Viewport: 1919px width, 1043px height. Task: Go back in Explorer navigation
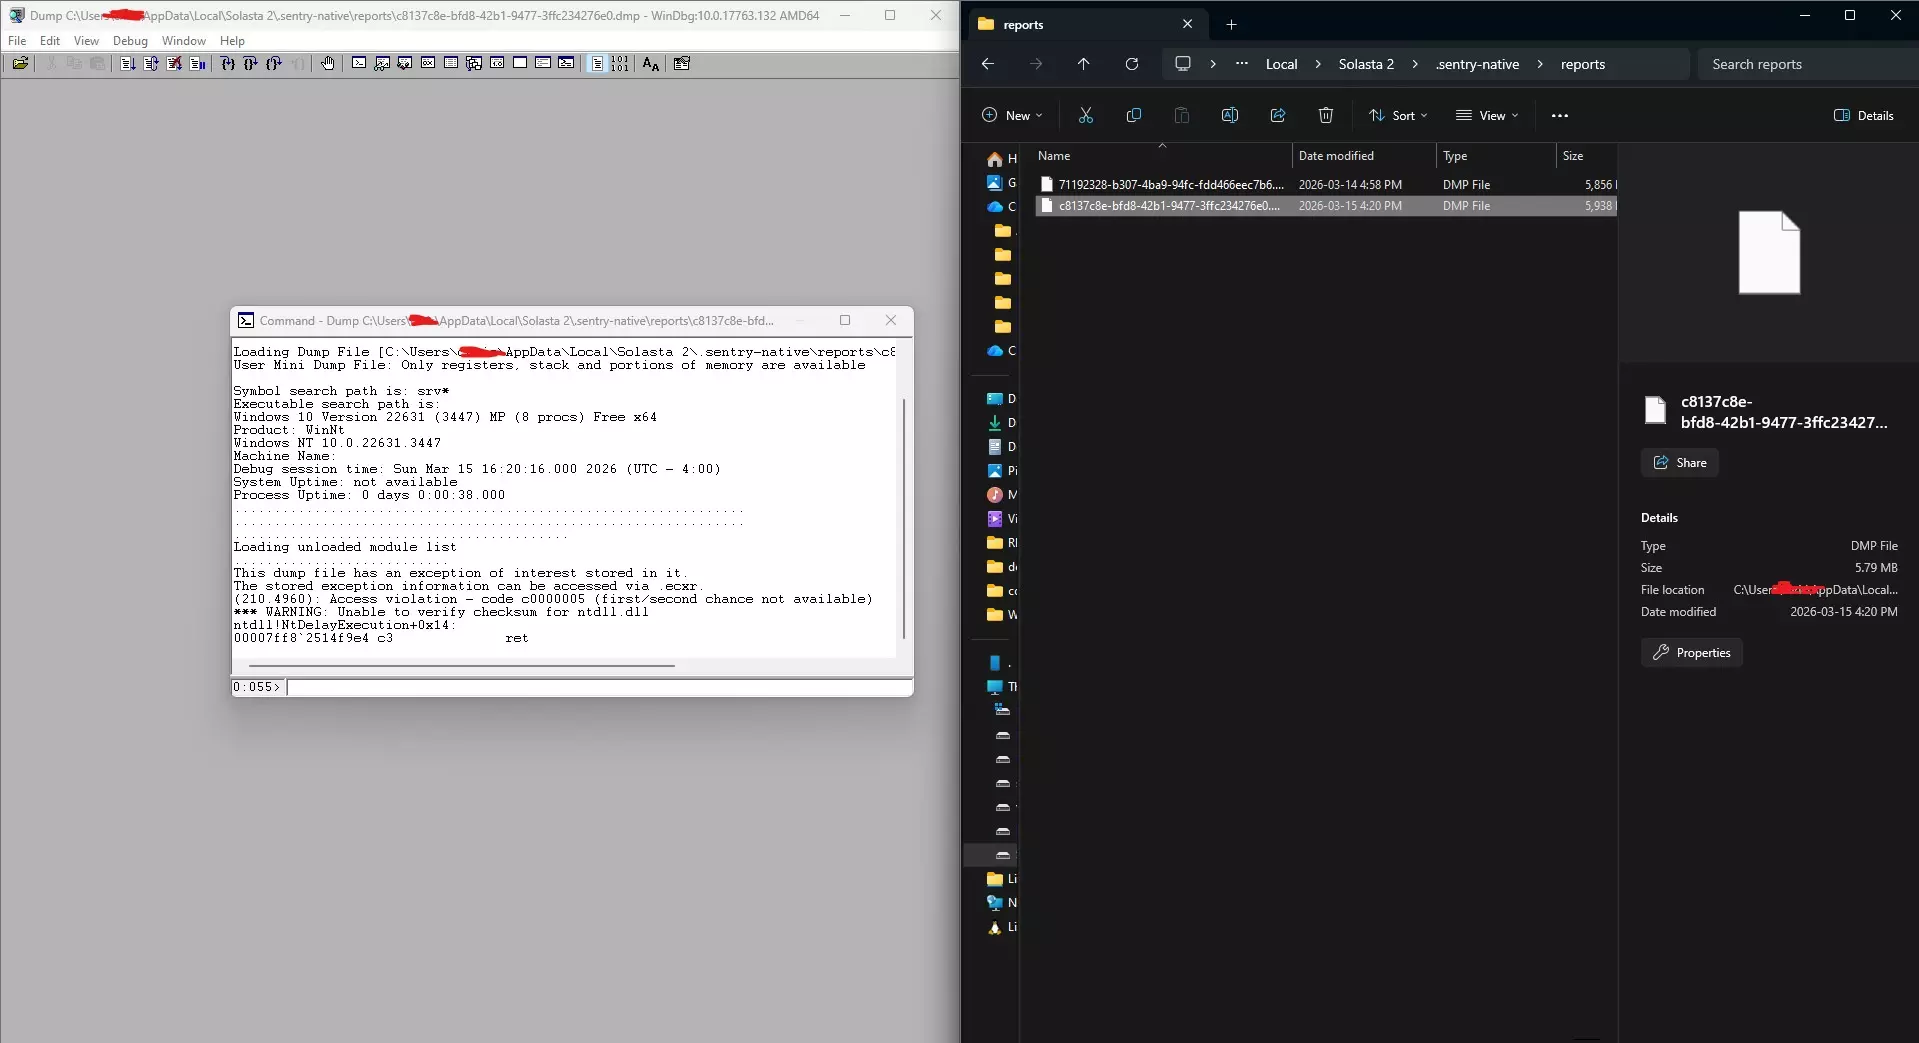988,64
